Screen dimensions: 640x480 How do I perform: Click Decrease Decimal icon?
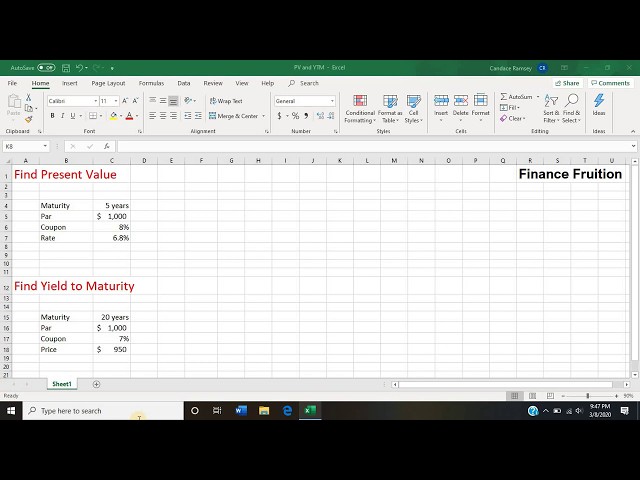(x=331, y=116)
